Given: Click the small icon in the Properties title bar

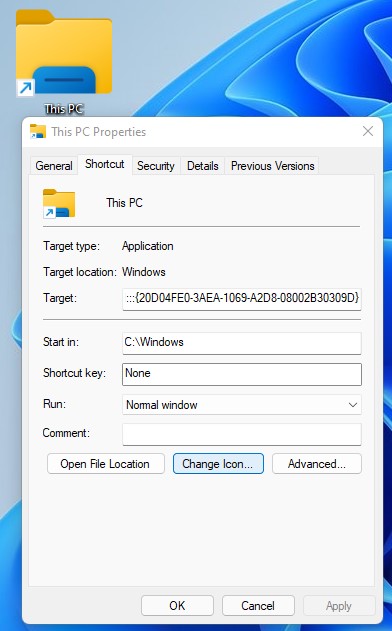Looking at the screenshot, I should pos(38,132).
